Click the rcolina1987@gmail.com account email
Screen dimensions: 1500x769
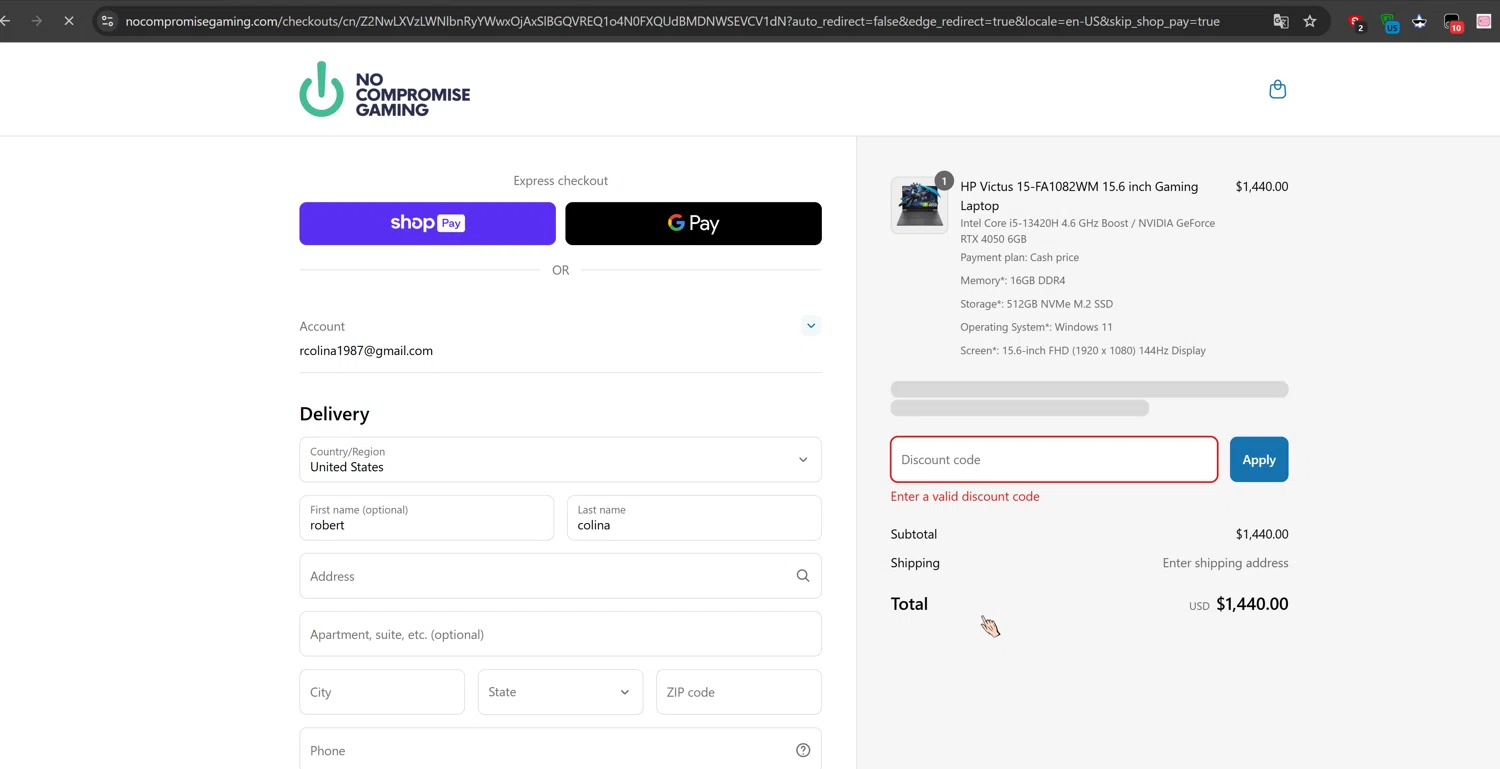[366, 351]
